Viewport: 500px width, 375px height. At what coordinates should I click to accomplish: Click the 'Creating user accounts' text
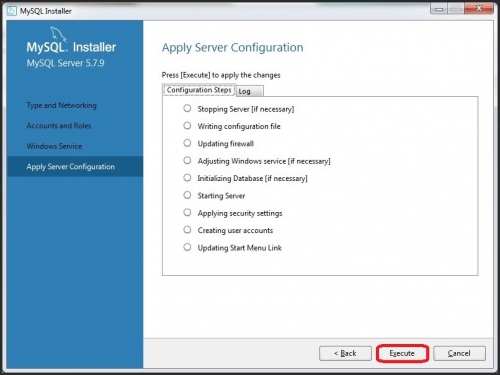235,230
